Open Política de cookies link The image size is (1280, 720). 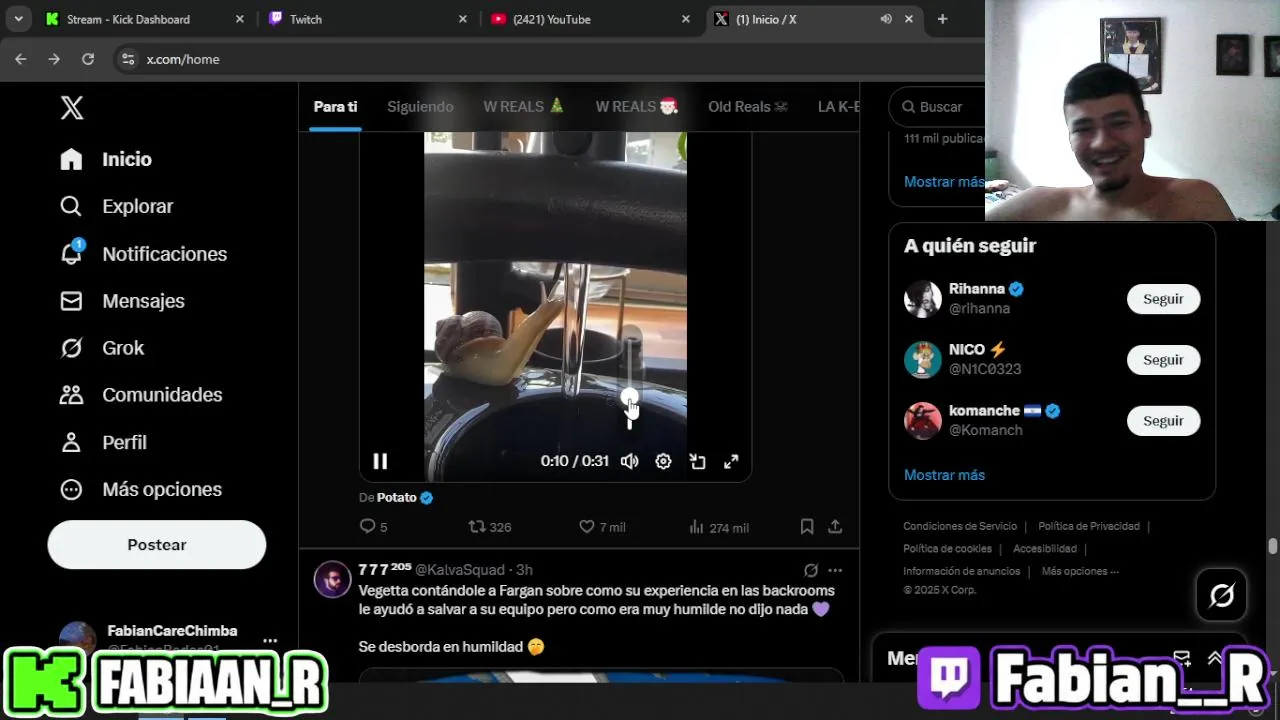coord(947,549)
